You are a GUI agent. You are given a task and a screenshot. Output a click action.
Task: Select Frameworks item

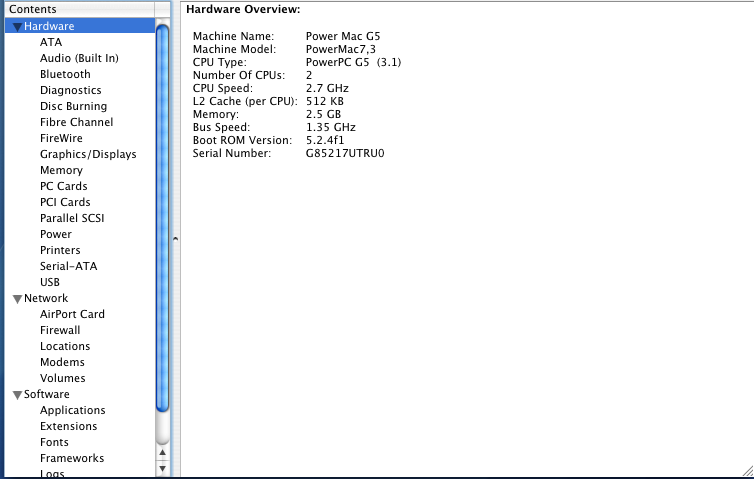[x=72, y=458]
